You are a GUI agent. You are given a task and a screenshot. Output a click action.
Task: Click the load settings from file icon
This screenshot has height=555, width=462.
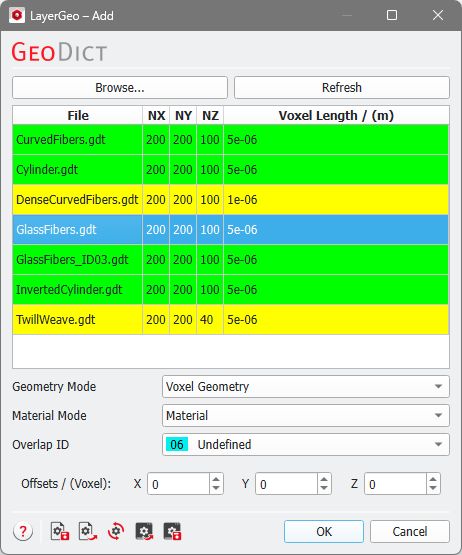pyautogui.click(x=88, y=531)
